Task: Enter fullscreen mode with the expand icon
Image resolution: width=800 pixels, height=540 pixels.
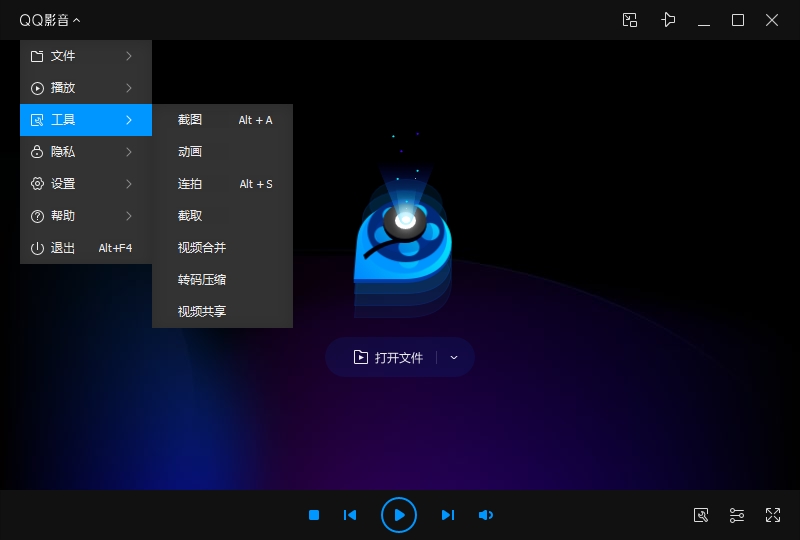Action: tap(773, 515)
